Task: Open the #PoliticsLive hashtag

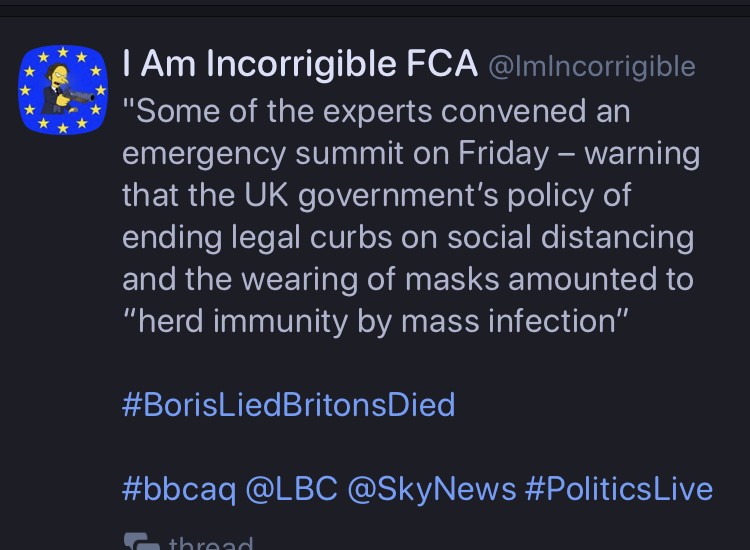Action: 618,489
